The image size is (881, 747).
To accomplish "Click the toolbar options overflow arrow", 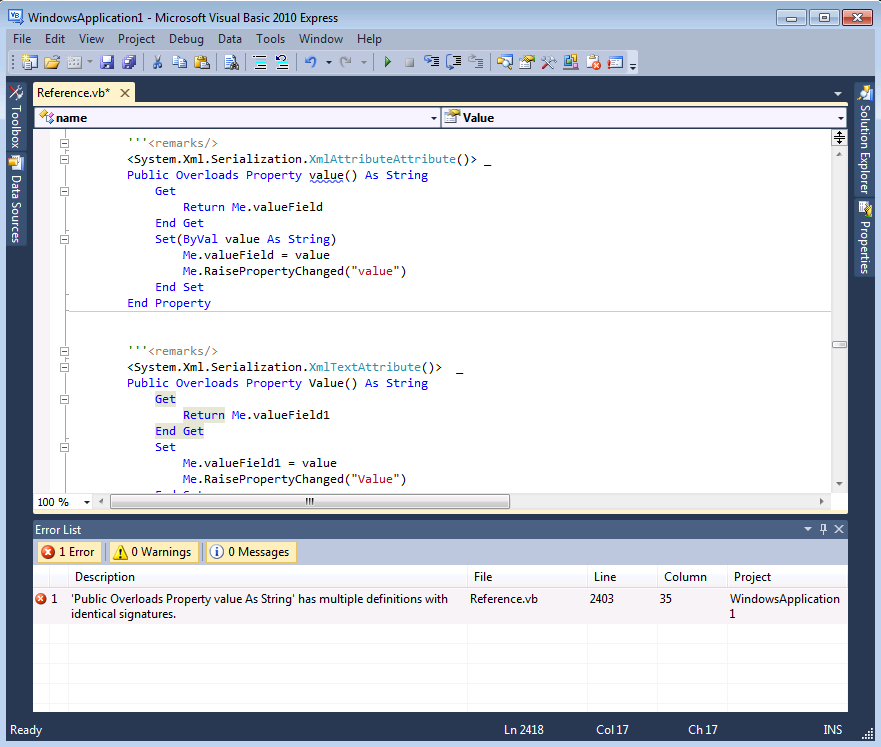I will (633, 66).
